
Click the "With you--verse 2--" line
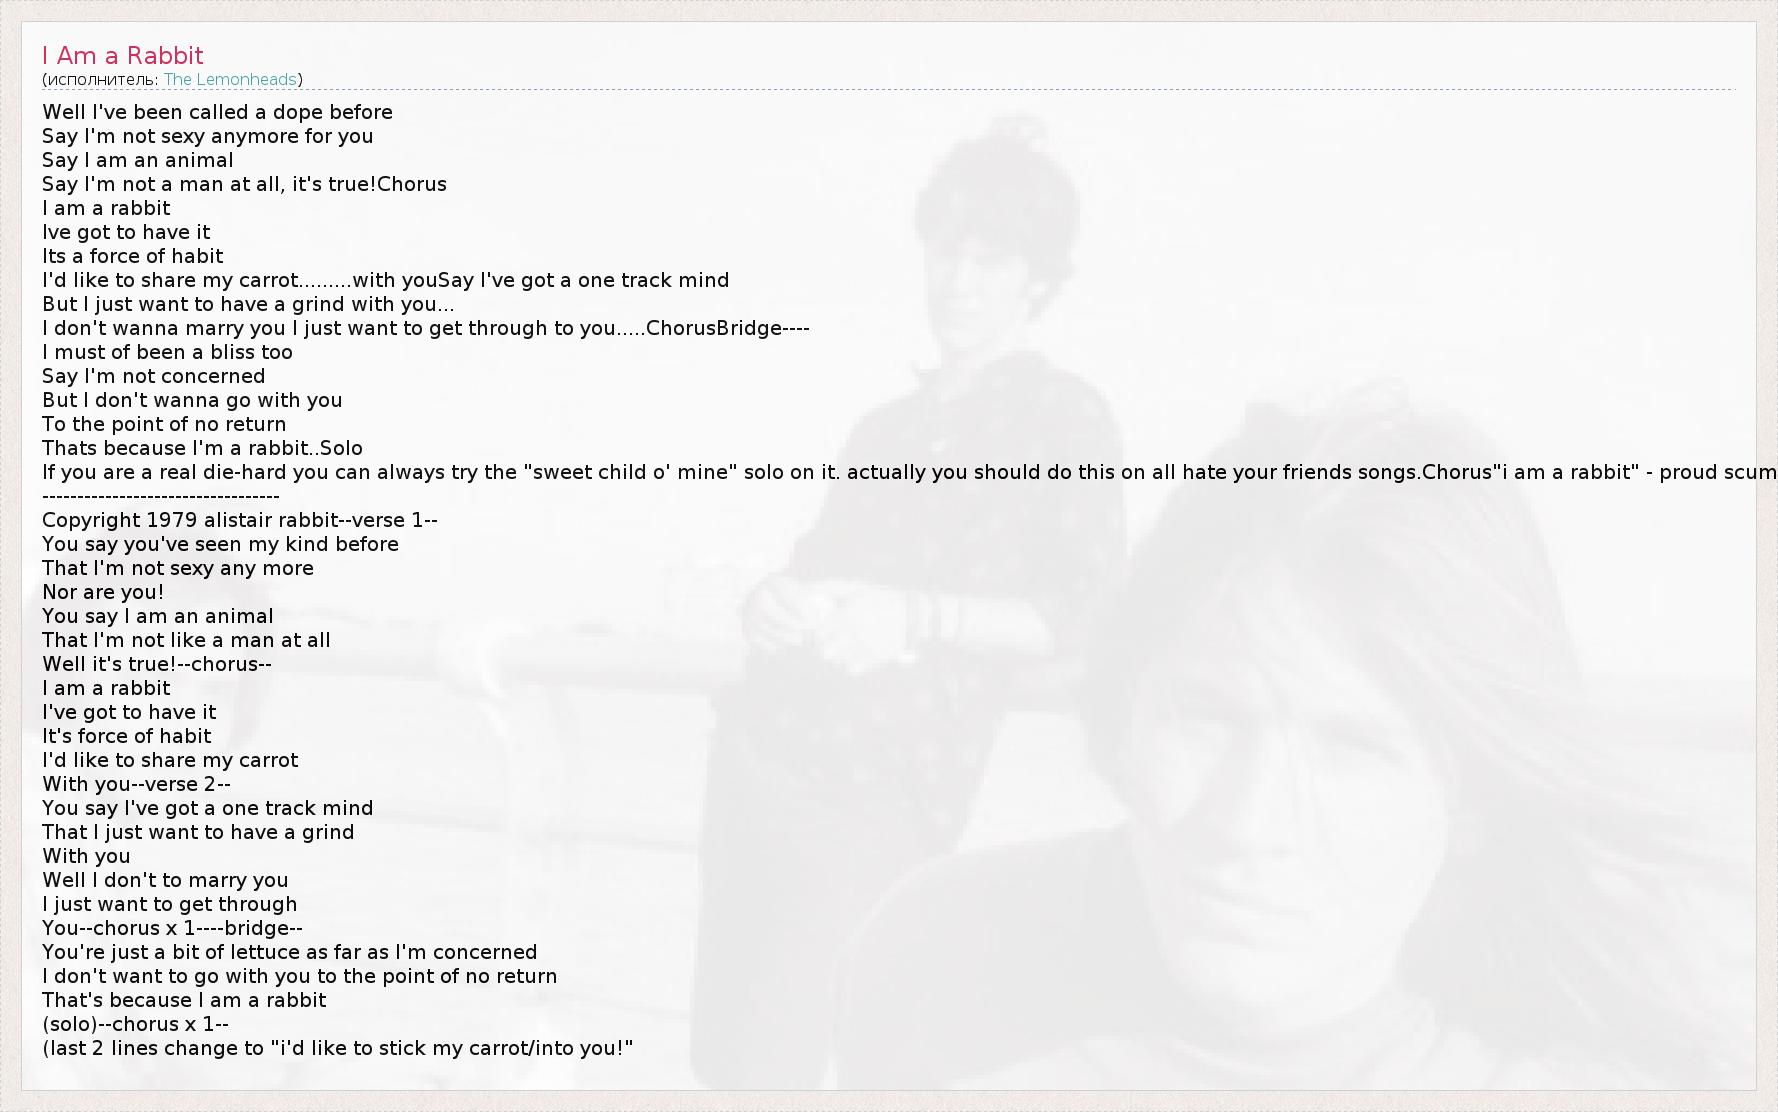136,784
